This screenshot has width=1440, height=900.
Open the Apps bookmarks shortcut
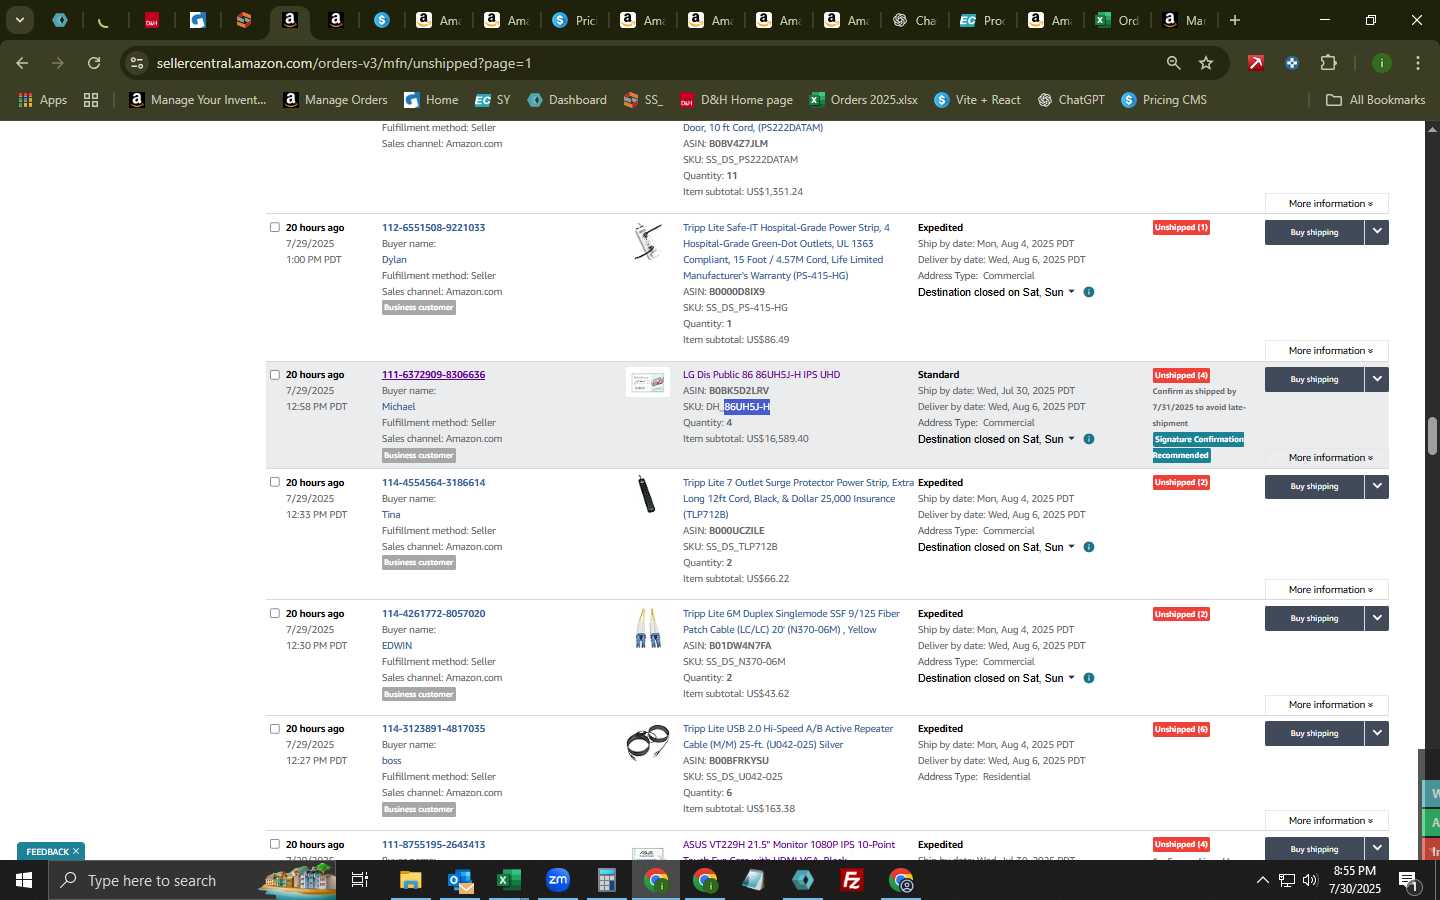coord(42,100)
